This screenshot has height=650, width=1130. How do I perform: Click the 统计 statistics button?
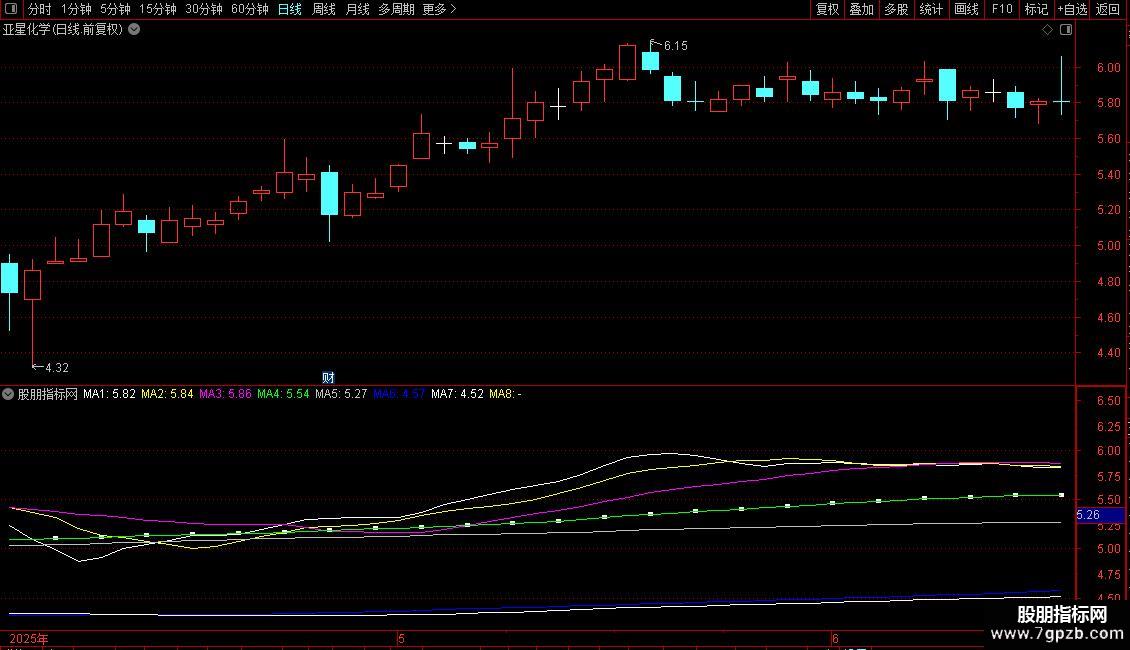tap(931, 9)
